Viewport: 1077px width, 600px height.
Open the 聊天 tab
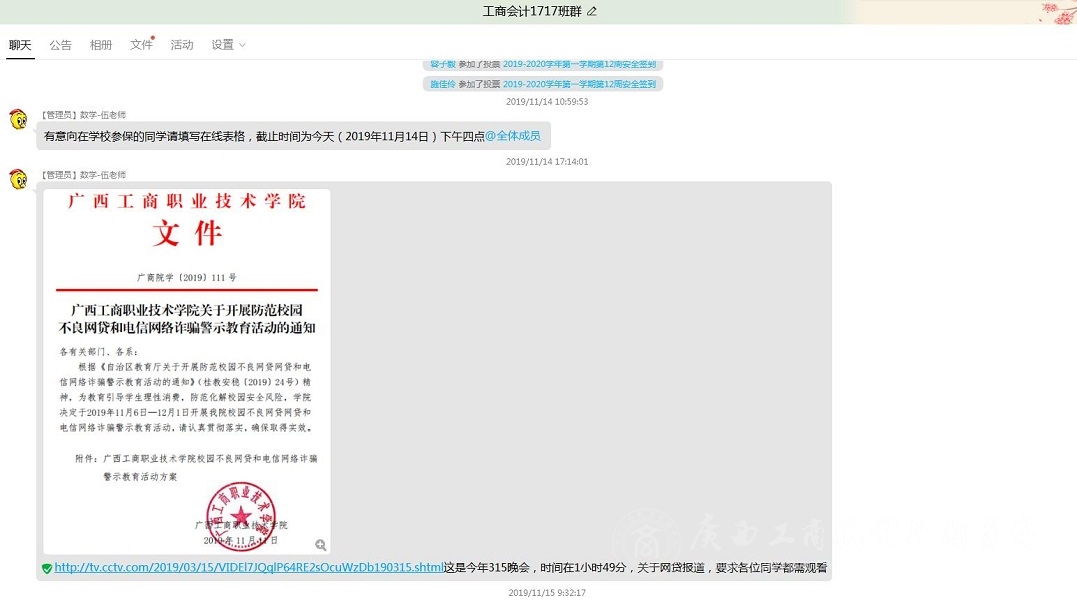[x=20, y=45]
